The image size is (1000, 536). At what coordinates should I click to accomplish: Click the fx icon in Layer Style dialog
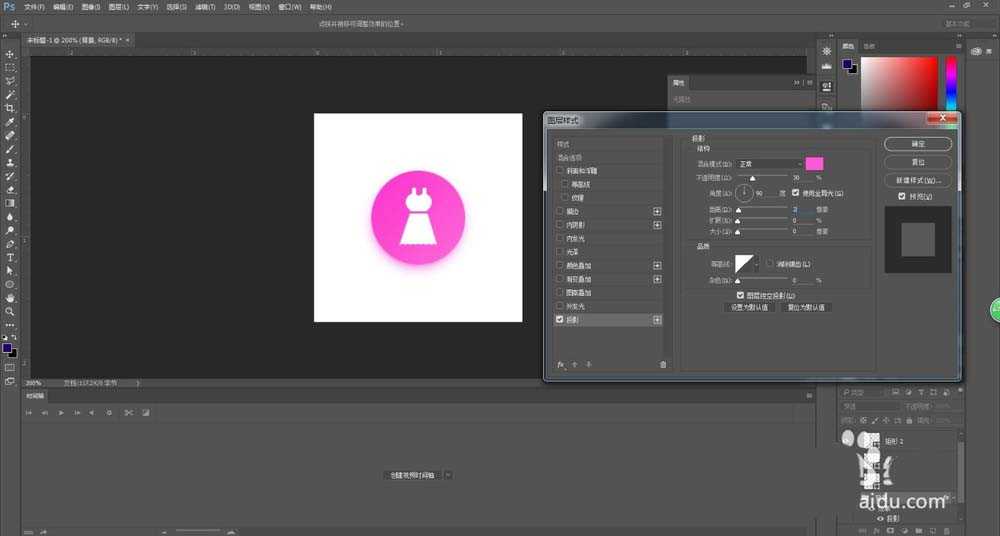point(561,365)
